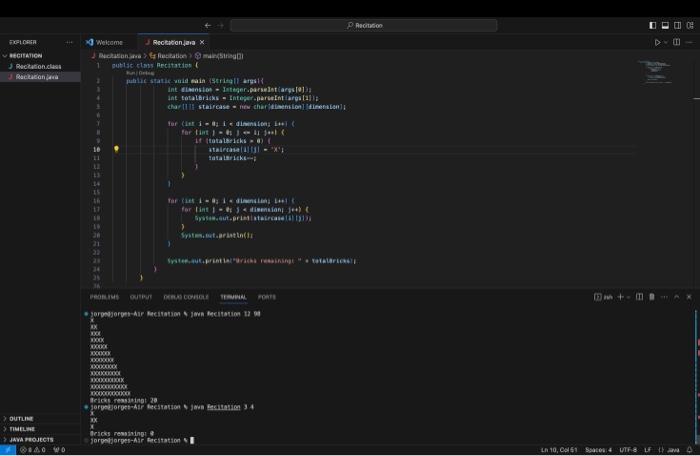Click the Recitation search command bar

pyautogui.click(x=364, y=25)
